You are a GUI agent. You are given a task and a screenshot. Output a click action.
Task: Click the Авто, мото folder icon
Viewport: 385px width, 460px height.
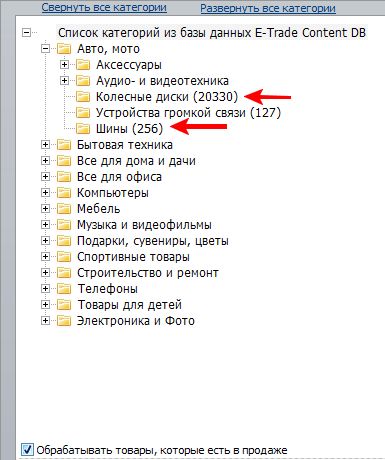pyautogui.click(x=64, y=49)
